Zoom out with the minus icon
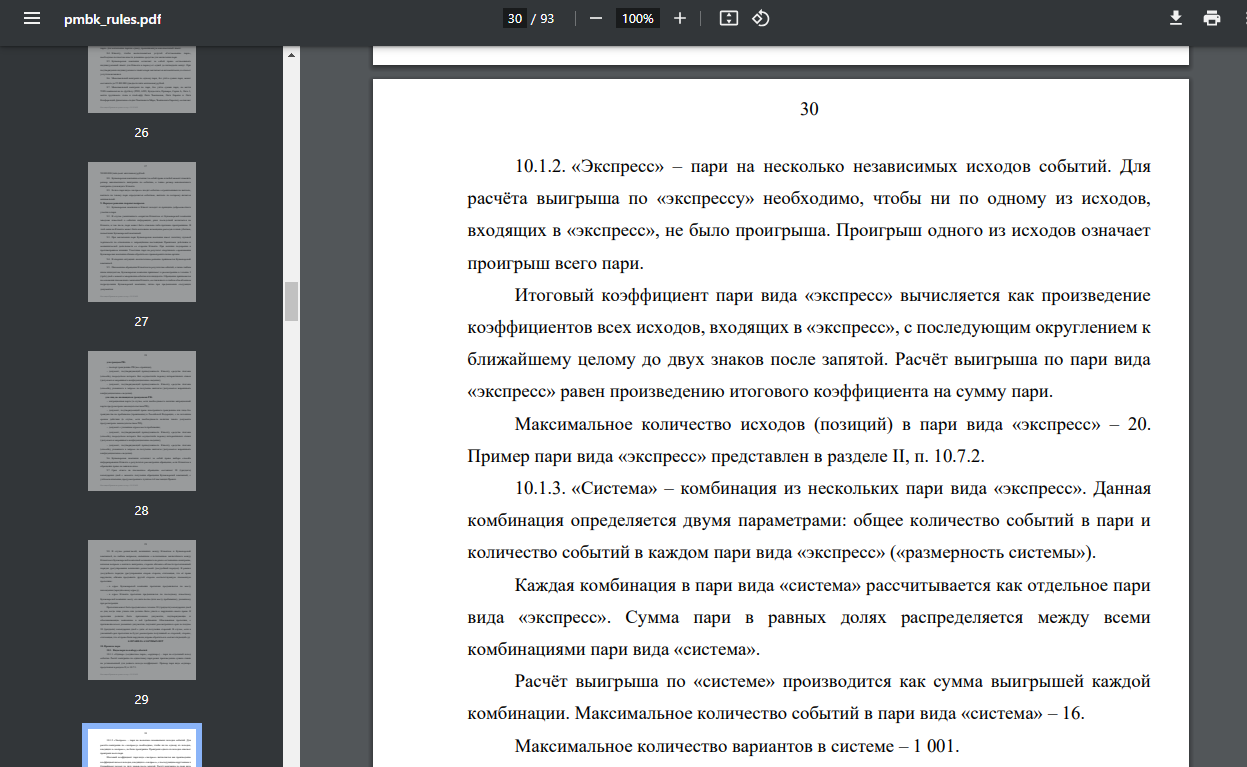1247x767 pixels. point(596,18)
